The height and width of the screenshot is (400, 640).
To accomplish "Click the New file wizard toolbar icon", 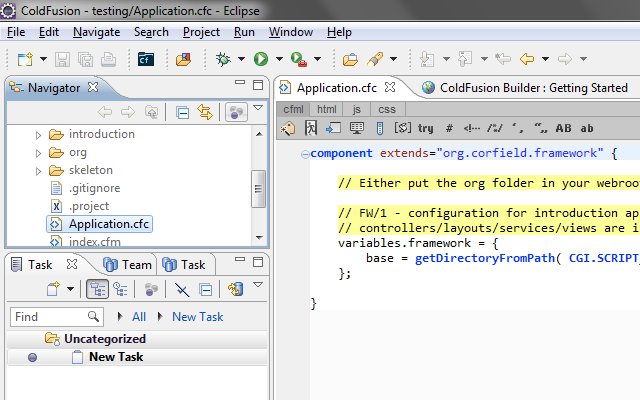I will [x=25, y=59].
